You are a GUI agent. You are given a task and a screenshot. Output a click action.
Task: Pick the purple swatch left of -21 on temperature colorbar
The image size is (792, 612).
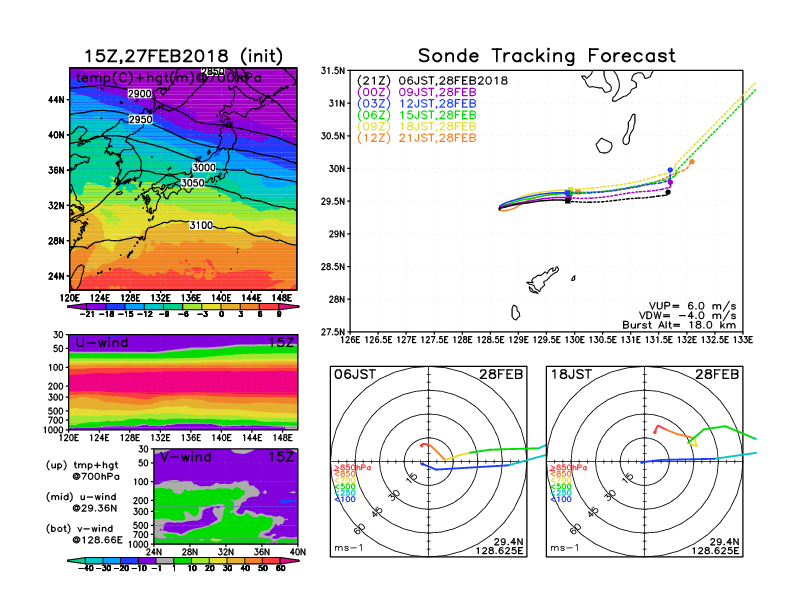pyautogui.click(x=75, y=307)
